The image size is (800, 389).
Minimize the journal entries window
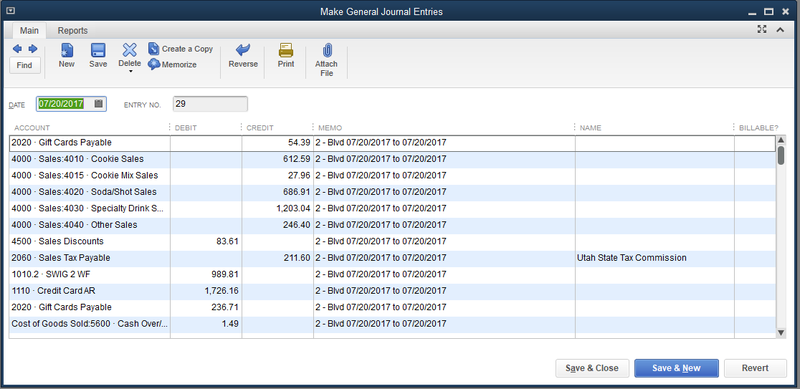click(752, 12)
